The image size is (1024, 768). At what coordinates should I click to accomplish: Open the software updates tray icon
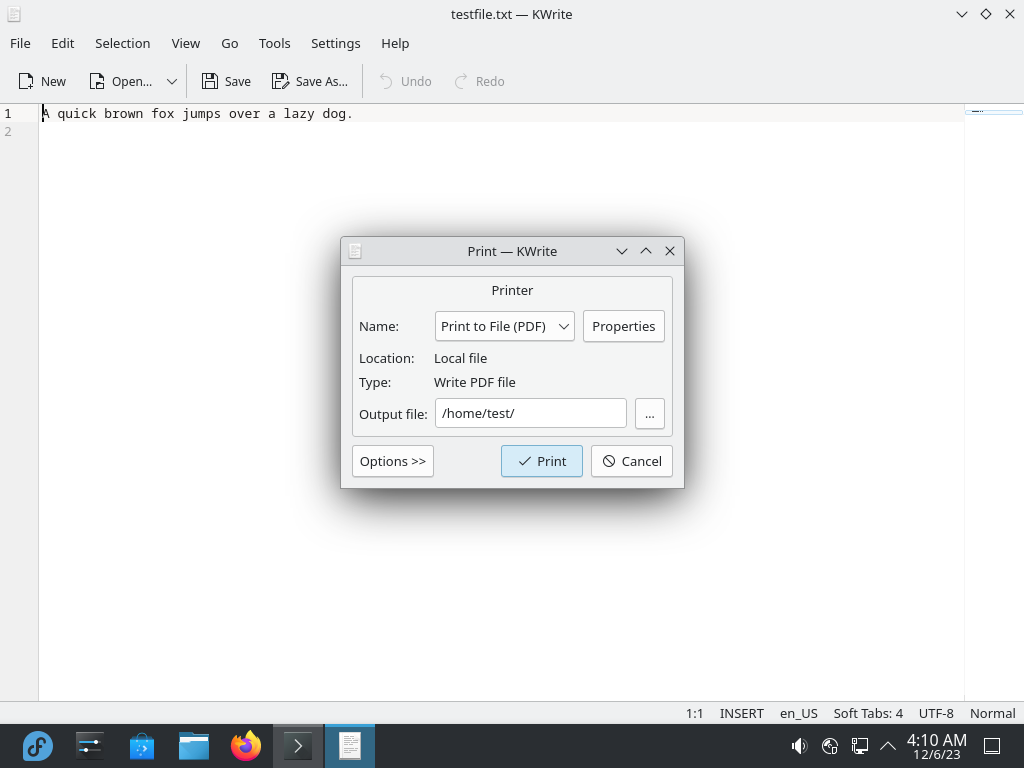(829, 746)
